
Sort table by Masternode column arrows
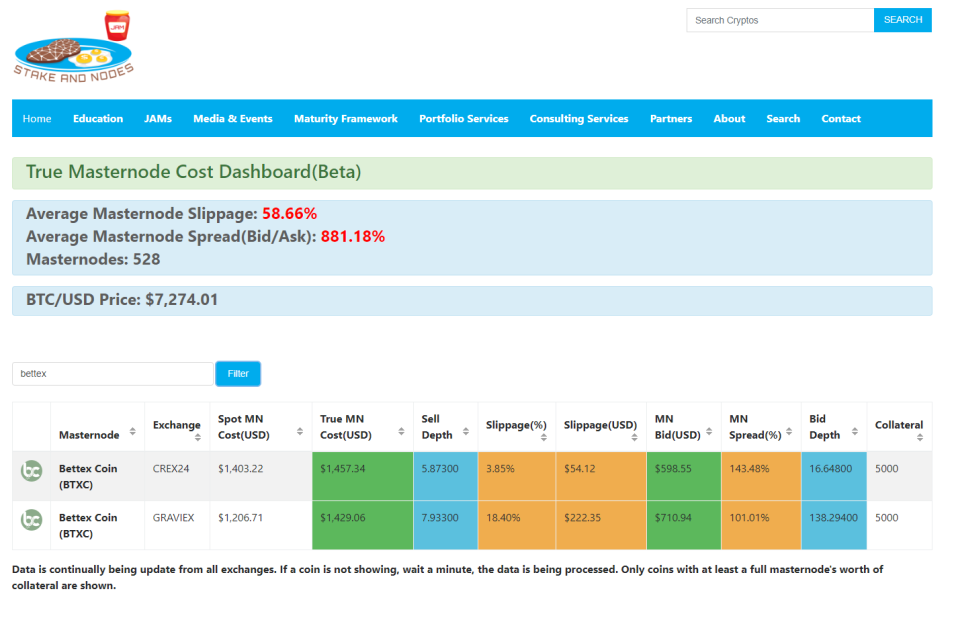point(133,432)
